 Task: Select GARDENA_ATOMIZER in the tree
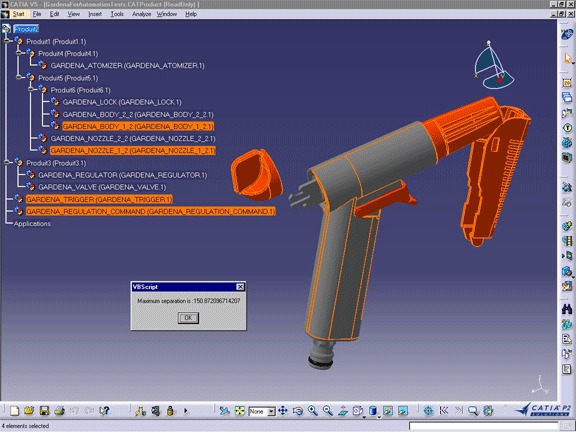127,66
